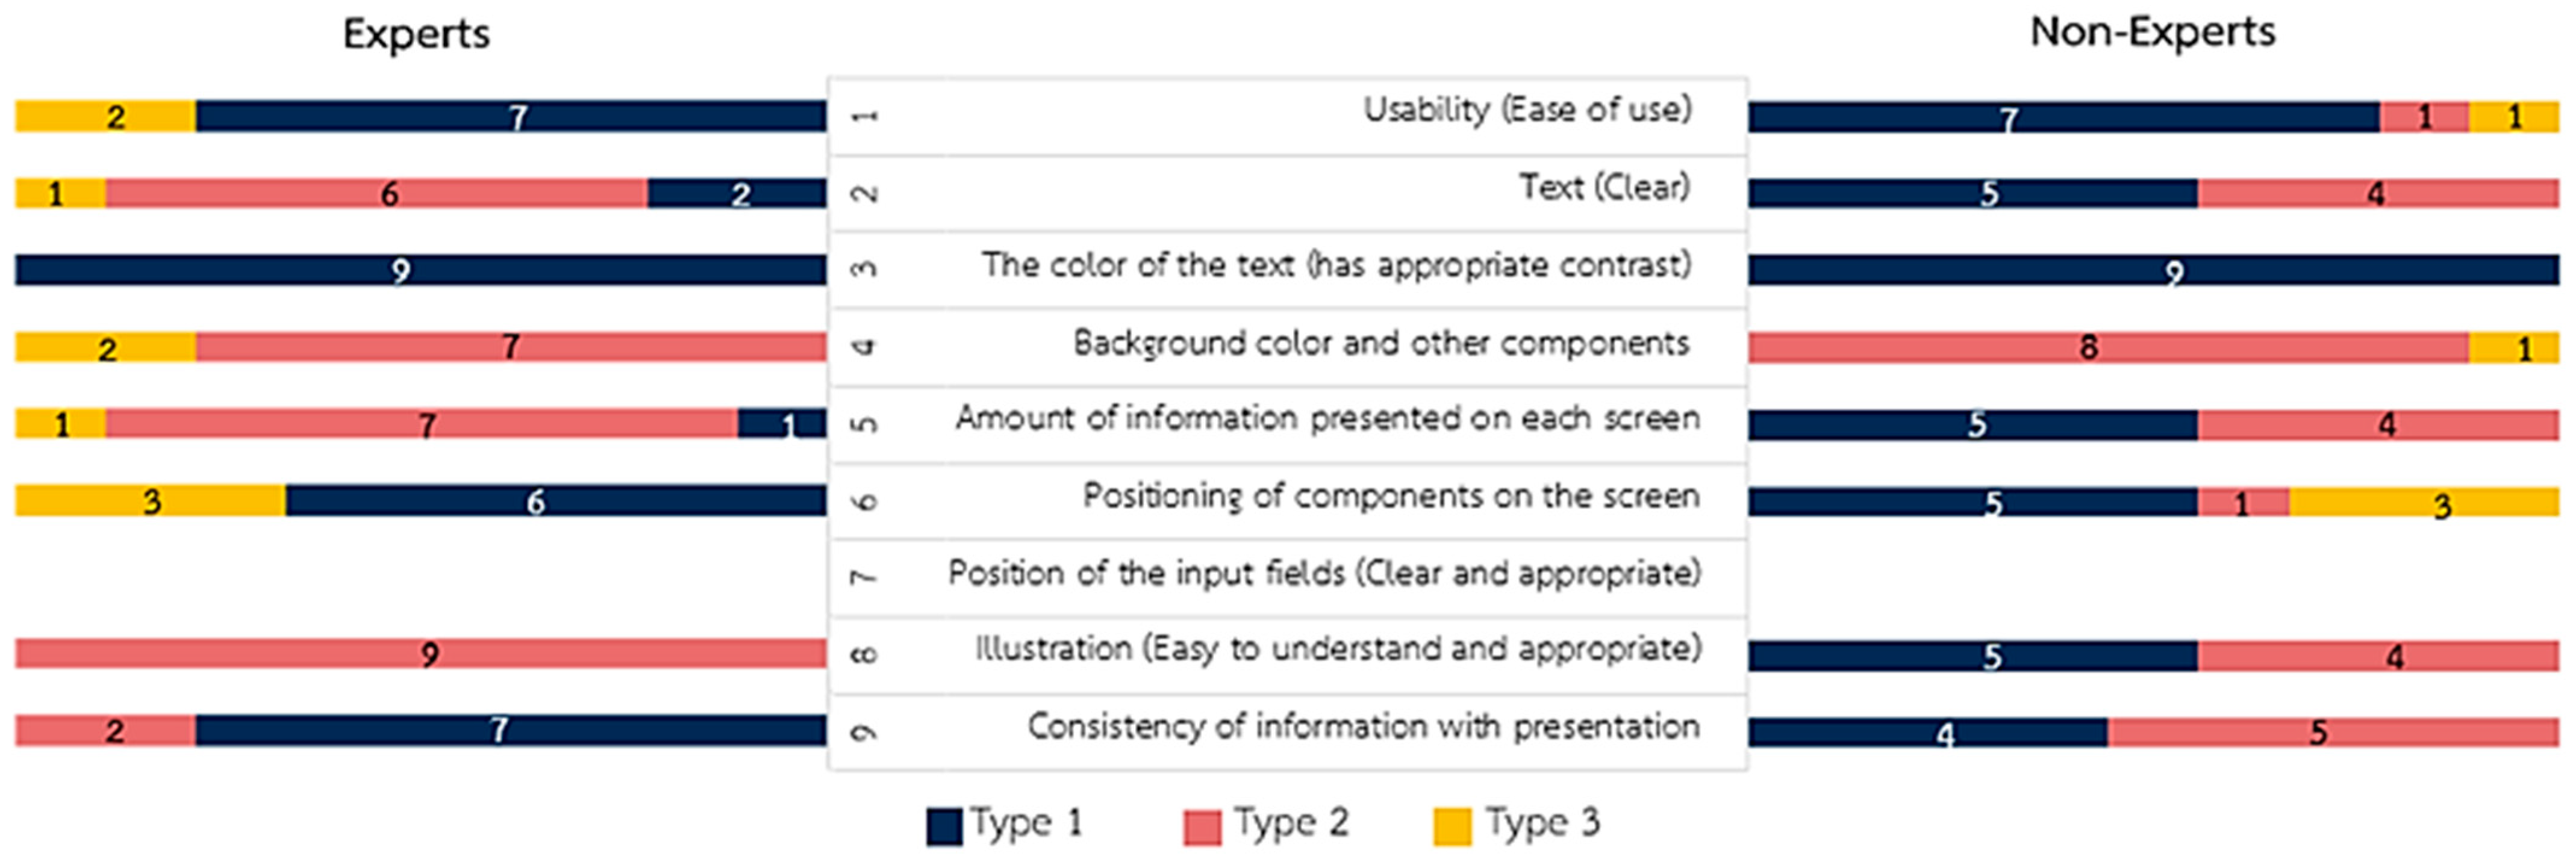Viewport: 2576px width, 859px height.
Task: Select the Experts chart heading
Action: [416, 34]
